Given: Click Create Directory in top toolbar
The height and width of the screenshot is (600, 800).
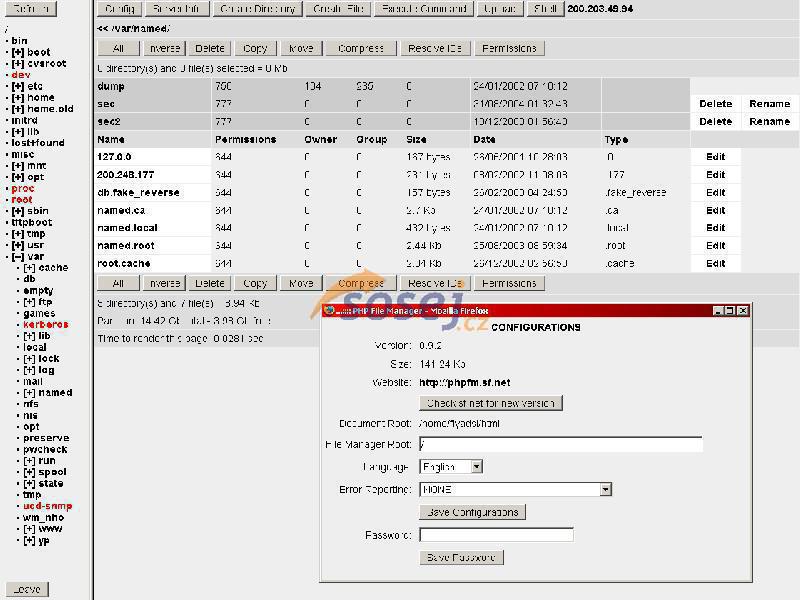Looking at the screenshot, I should tap(258, 9).
